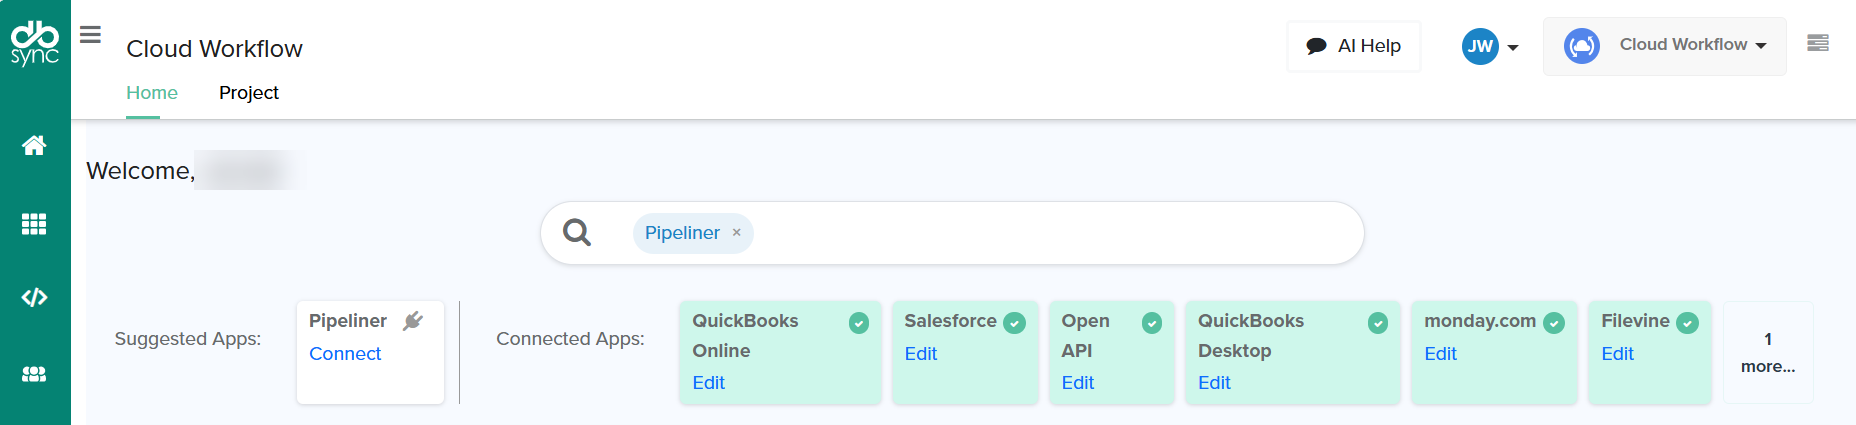1856x425 pixels.
Task: Open the code brackets icon in sidebar
Action: (34, 298)
